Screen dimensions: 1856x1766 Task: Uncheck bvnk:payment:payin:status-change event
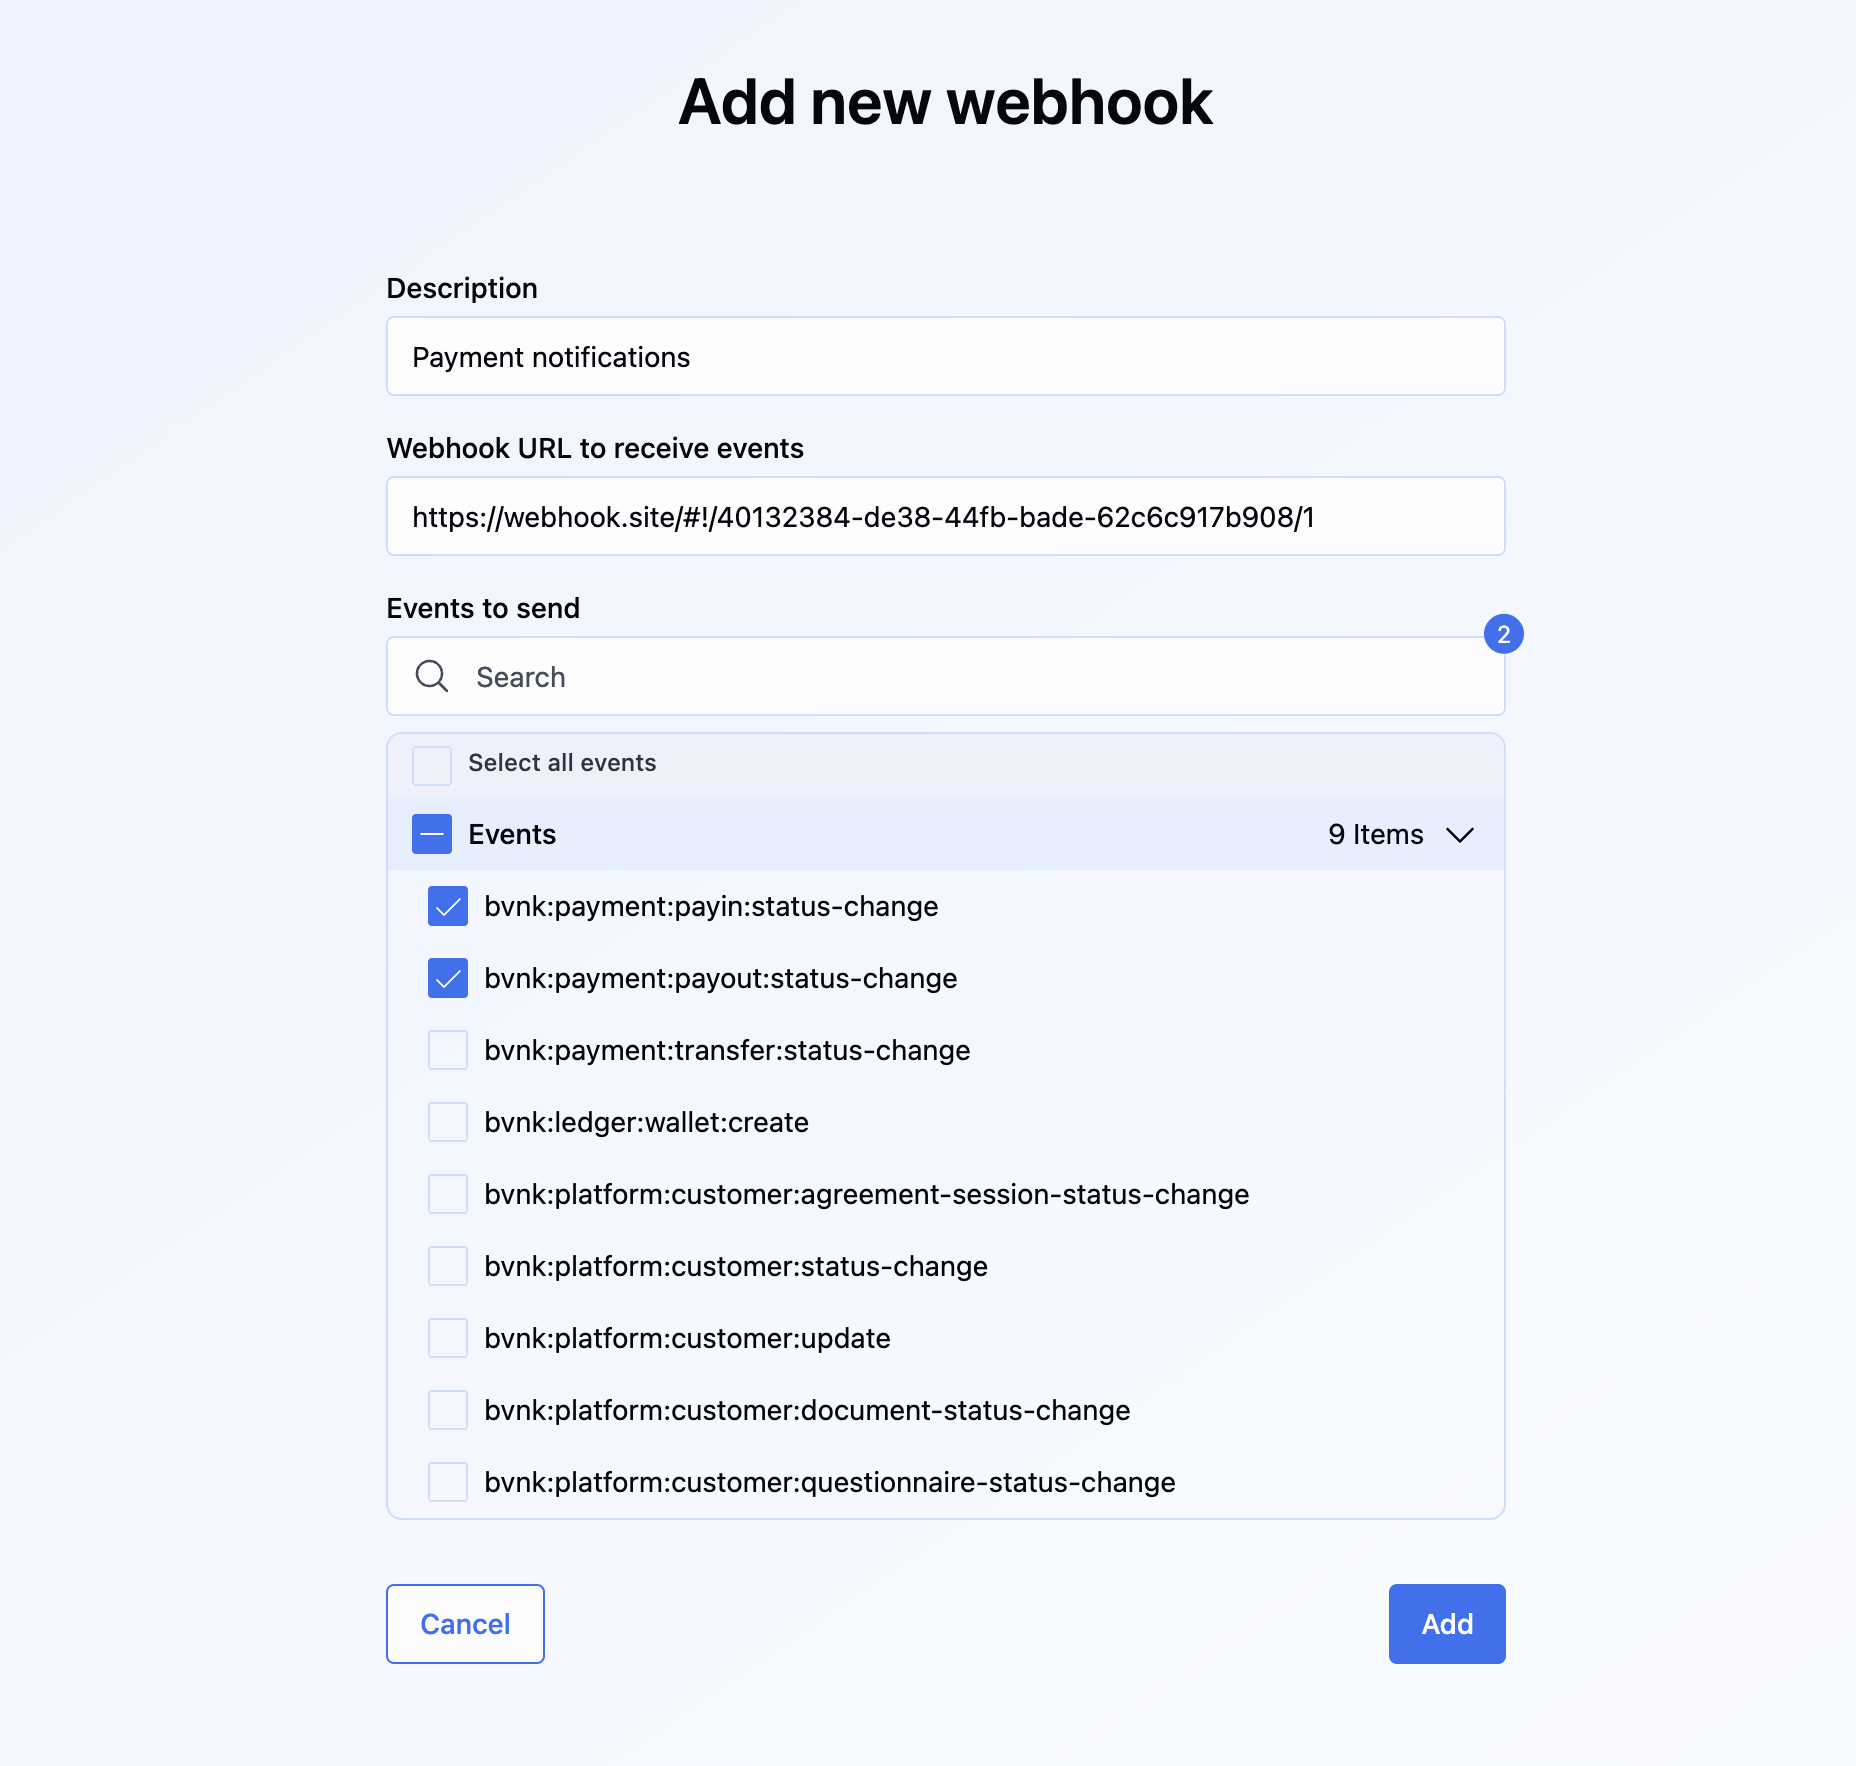tap(448, 907)
